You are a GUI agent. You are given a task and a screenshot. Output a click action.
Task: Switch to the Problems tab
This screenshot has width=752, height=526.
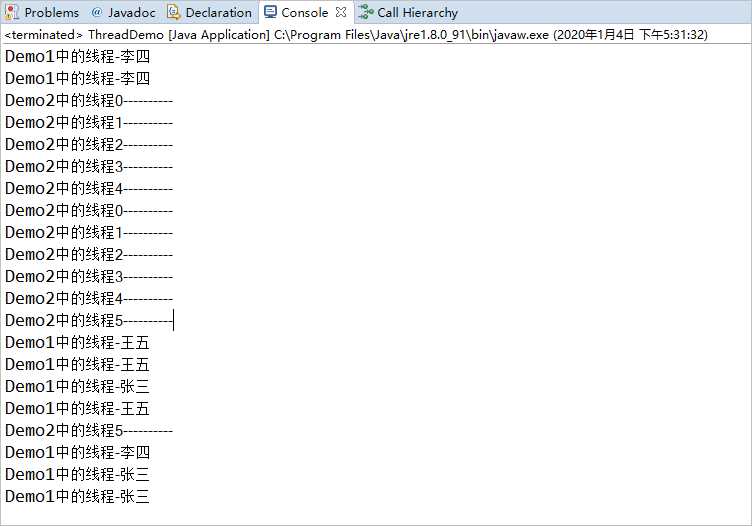pyautogui.click(x=42, y=12)
